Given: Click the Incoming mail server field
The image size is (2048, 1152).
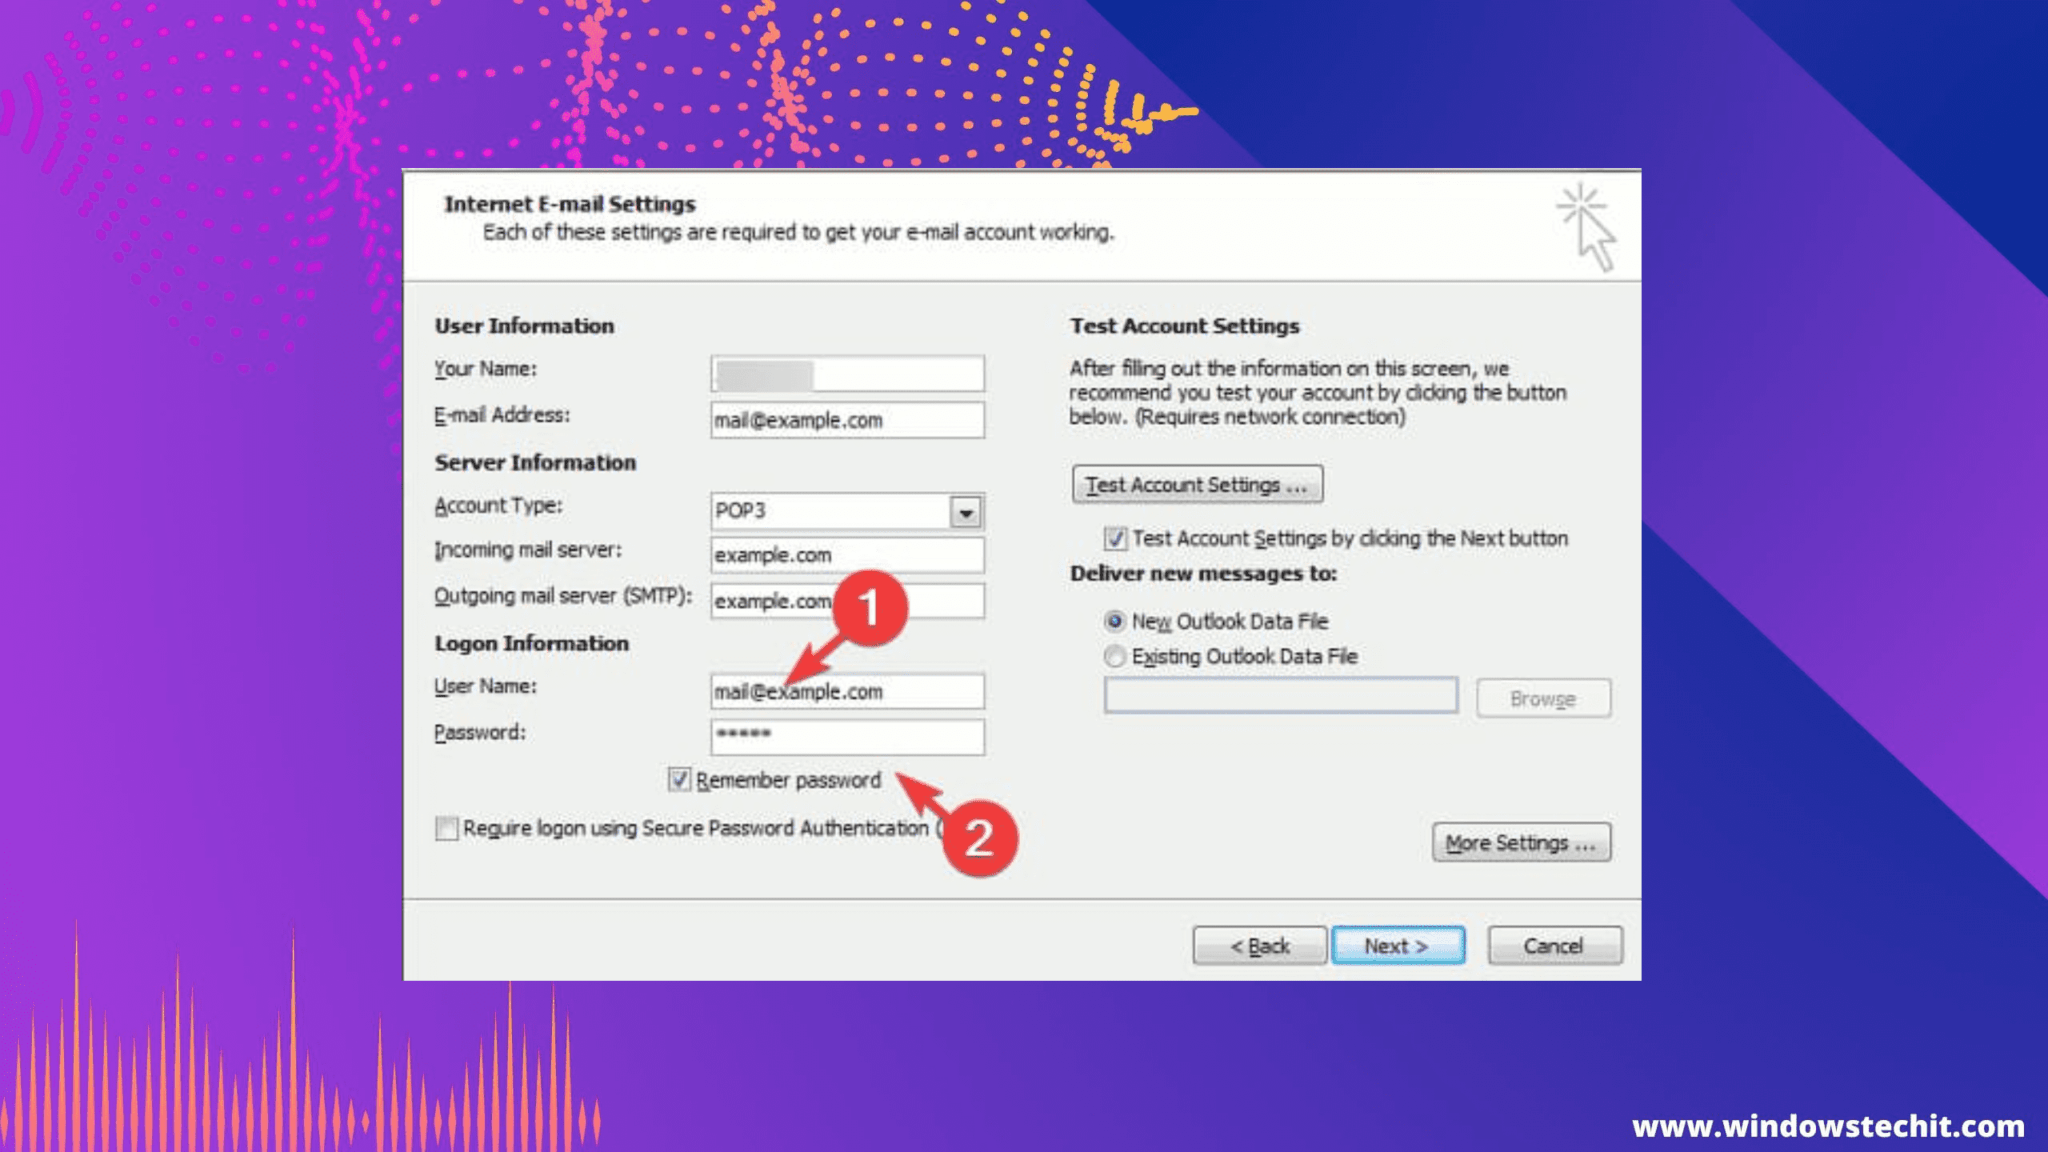Looking at the screenshot, I should tap(846, 556).
